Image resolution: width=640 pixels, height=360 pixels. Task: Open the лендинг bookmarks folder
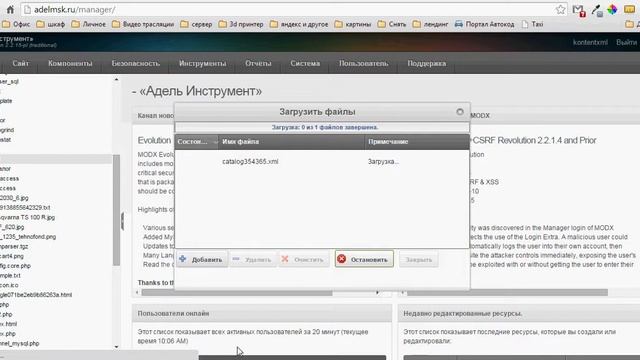430,24
